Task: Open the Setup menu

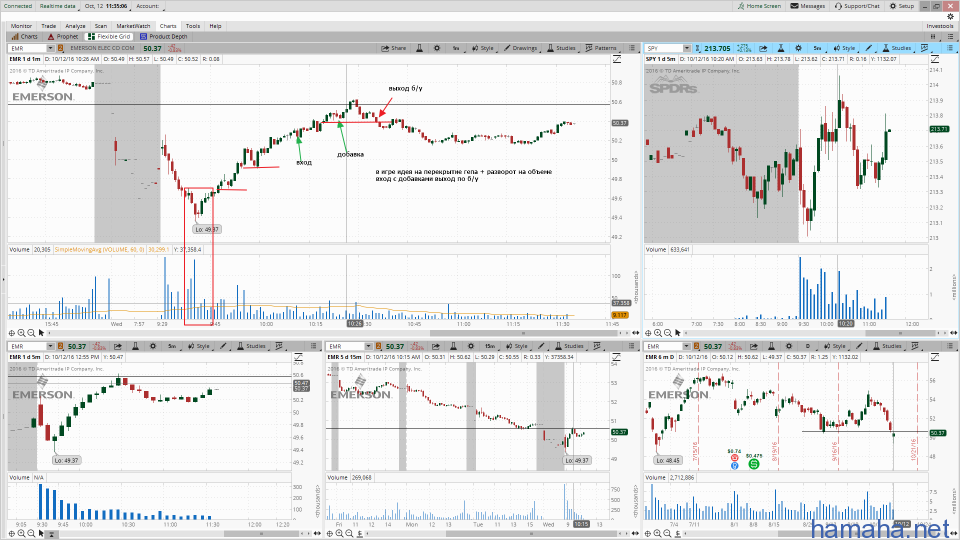Action: point(902,6)
